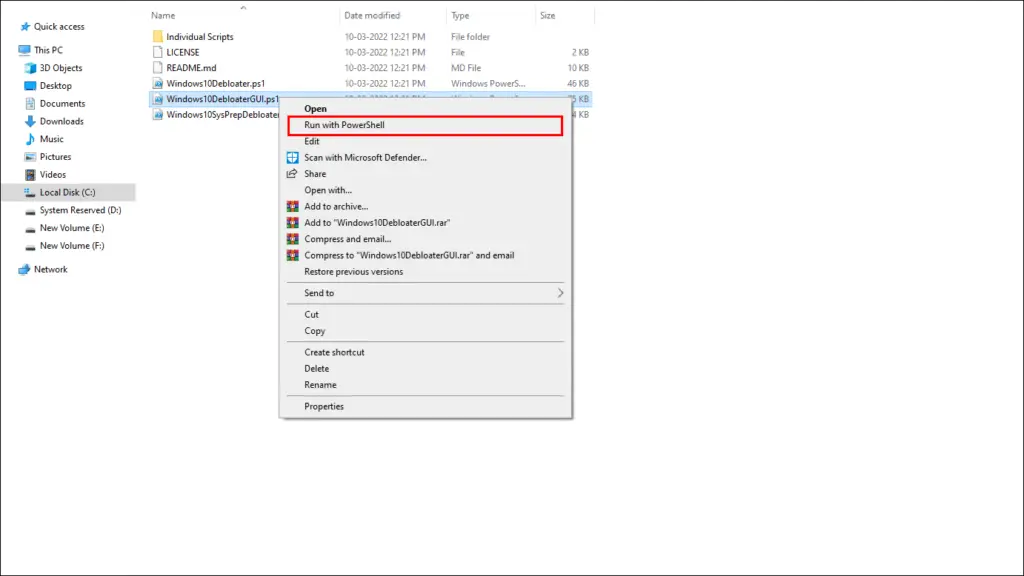The height and width of the screenshot is (576, 1024).
Task: Click the Desktop folder icon in sidebar
Action: click(30, 86)
